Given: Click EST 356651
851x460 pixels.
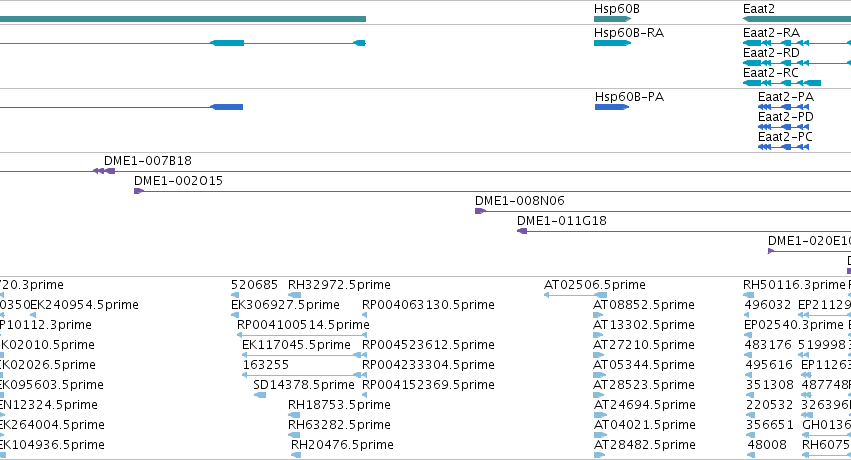Looking at the screenshot, I should (x=769, y=425).
